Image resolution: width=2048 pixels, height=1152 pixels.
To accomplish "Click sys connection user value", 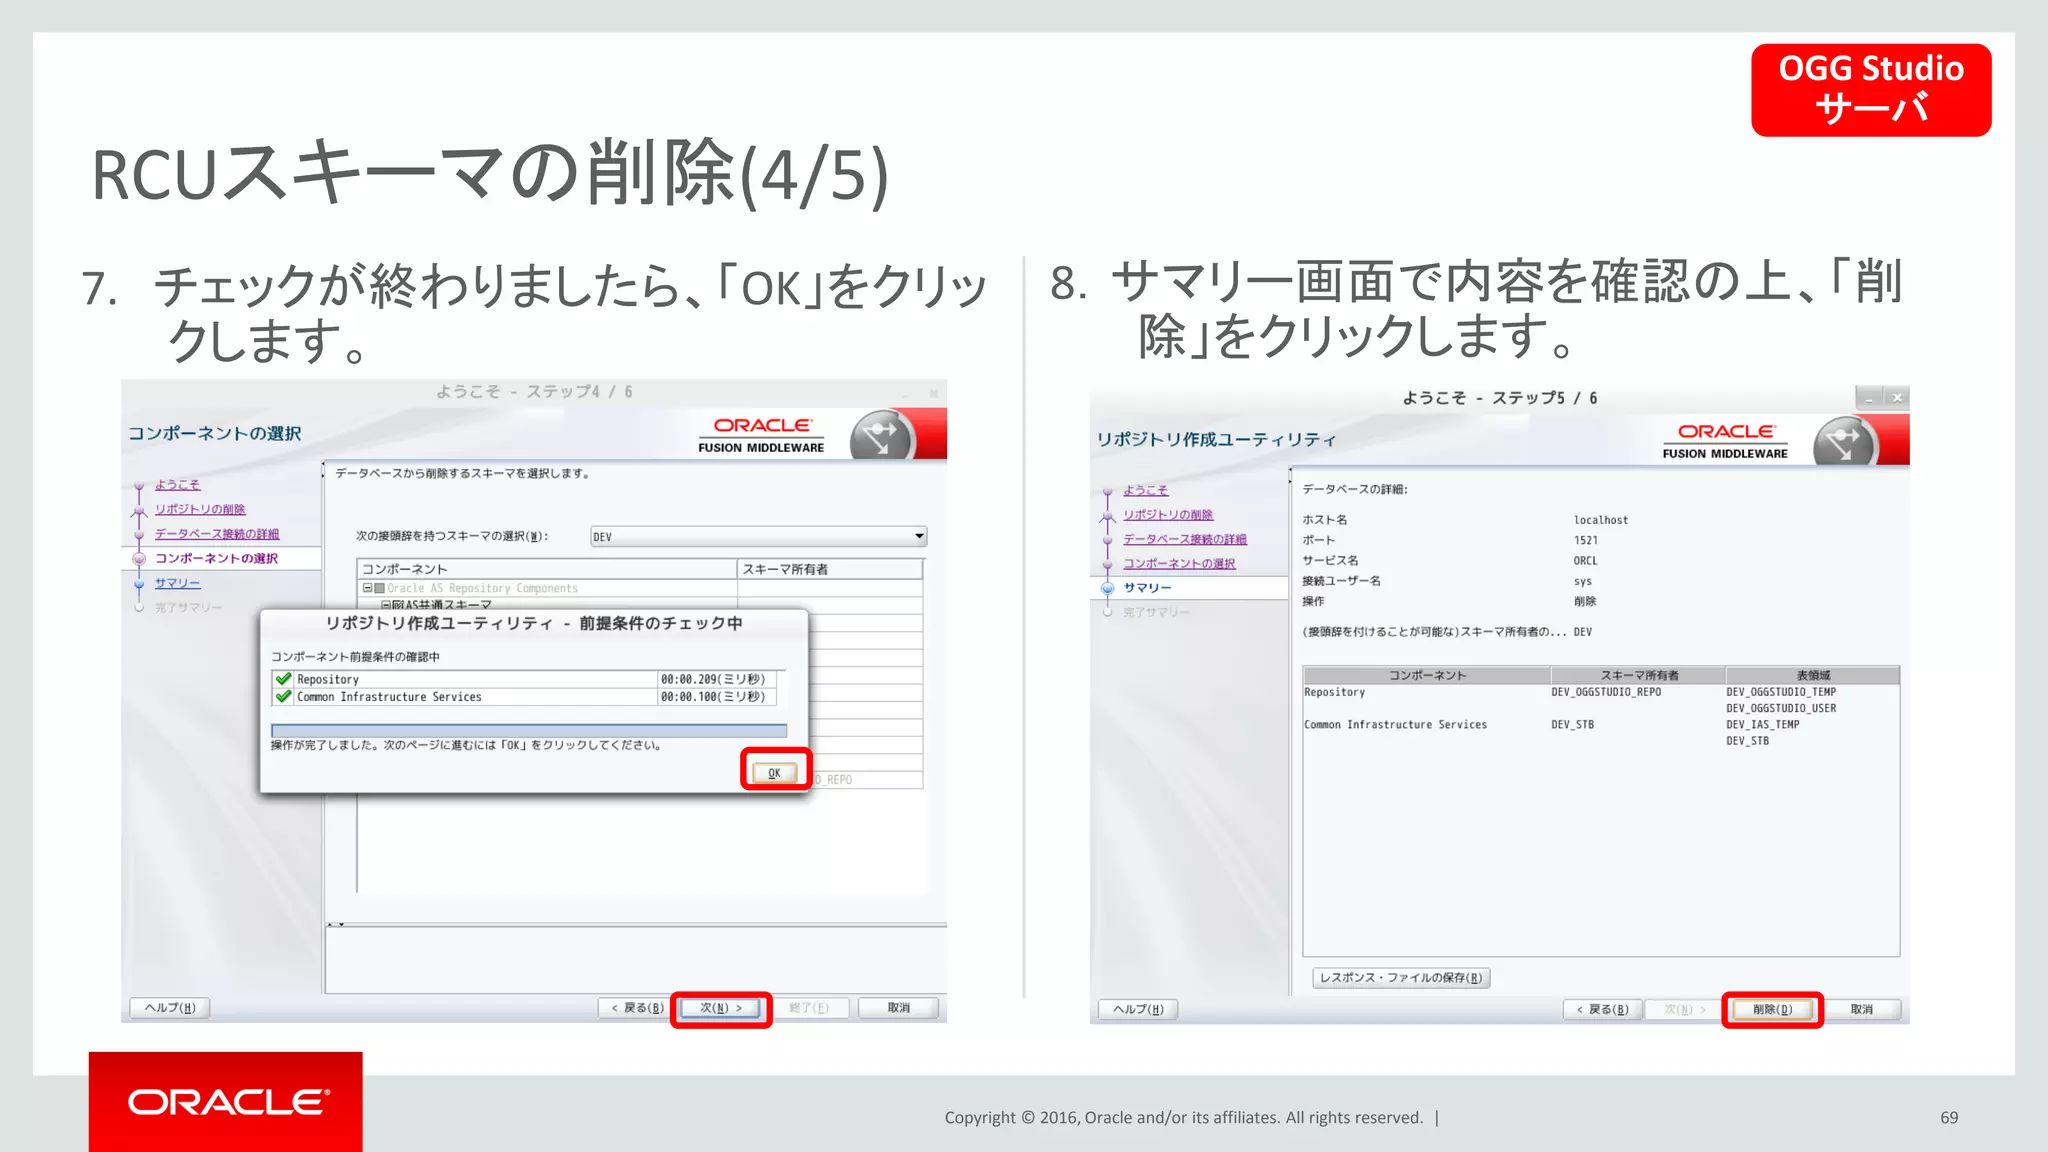I will pos(1583,581).
